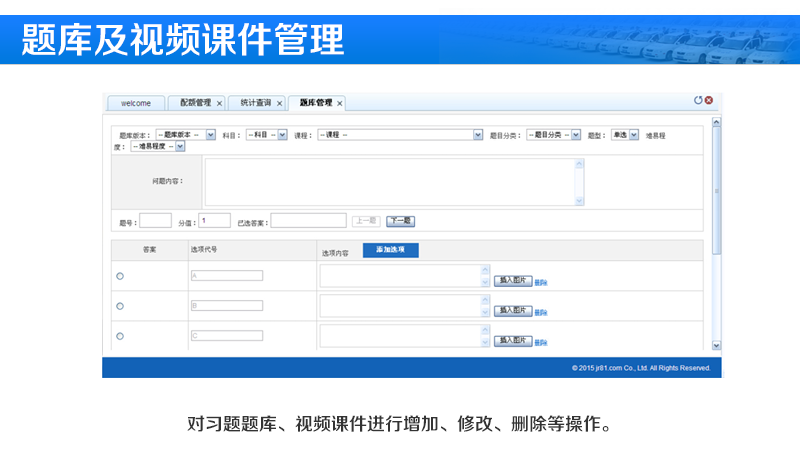Select the radio button for option C
Screen dimensions: 800x467
120,336
